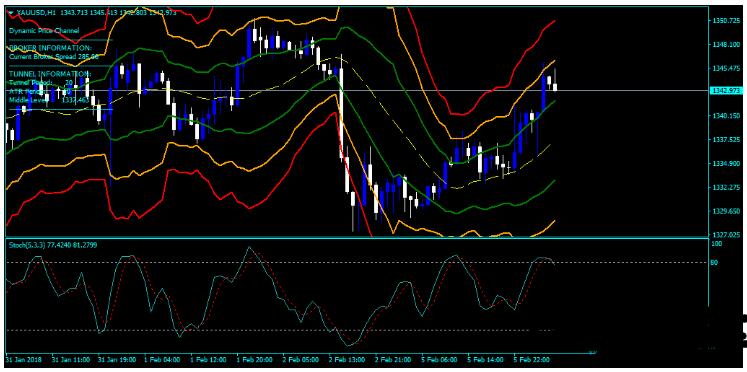
Task: Click the 1350.725 price scale label
Action: (724, 21)
